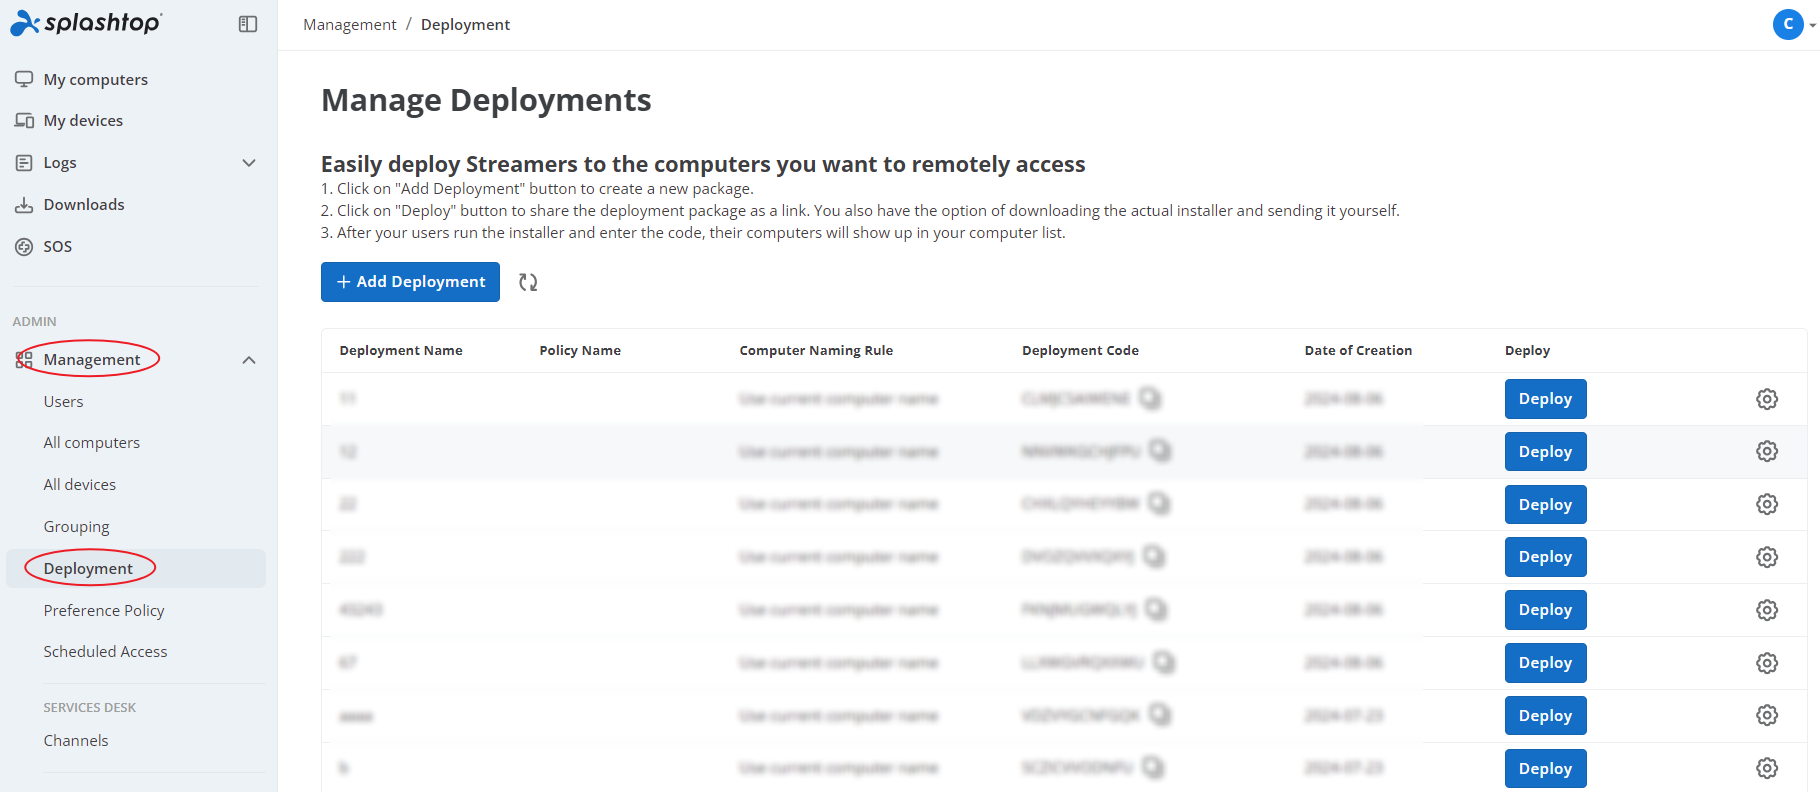Click Deploy in the first table row

(x=1545, y=399)
